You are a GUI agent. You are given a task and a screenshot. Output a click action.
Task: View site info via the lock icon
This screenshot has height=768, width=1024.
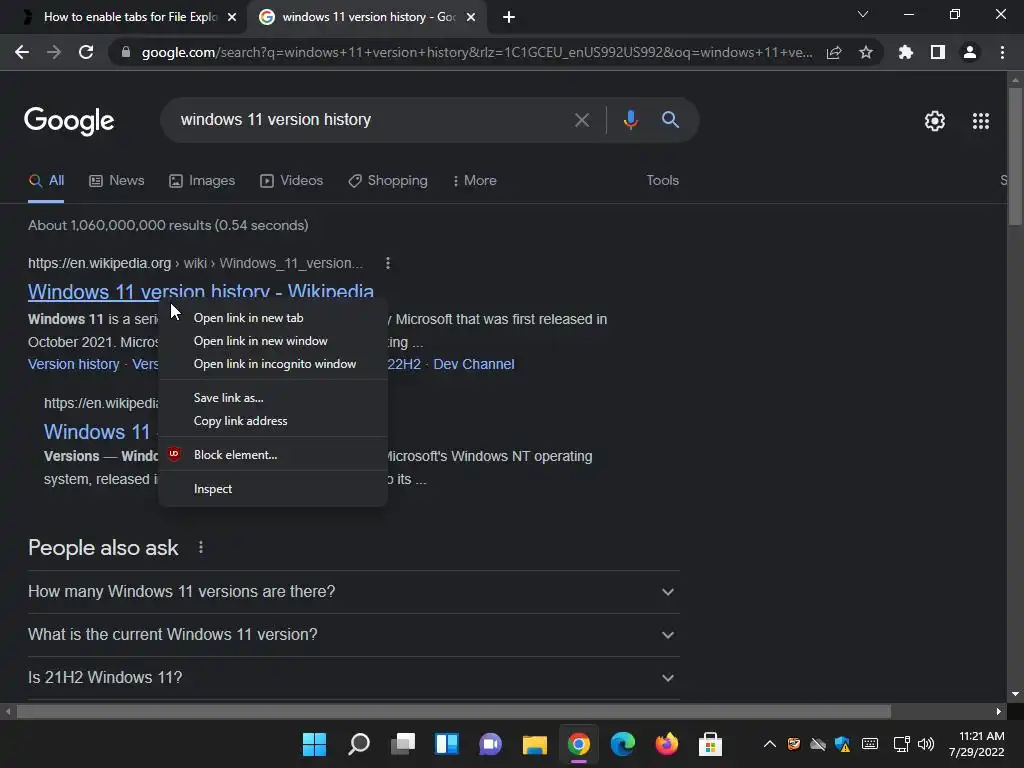126,52
